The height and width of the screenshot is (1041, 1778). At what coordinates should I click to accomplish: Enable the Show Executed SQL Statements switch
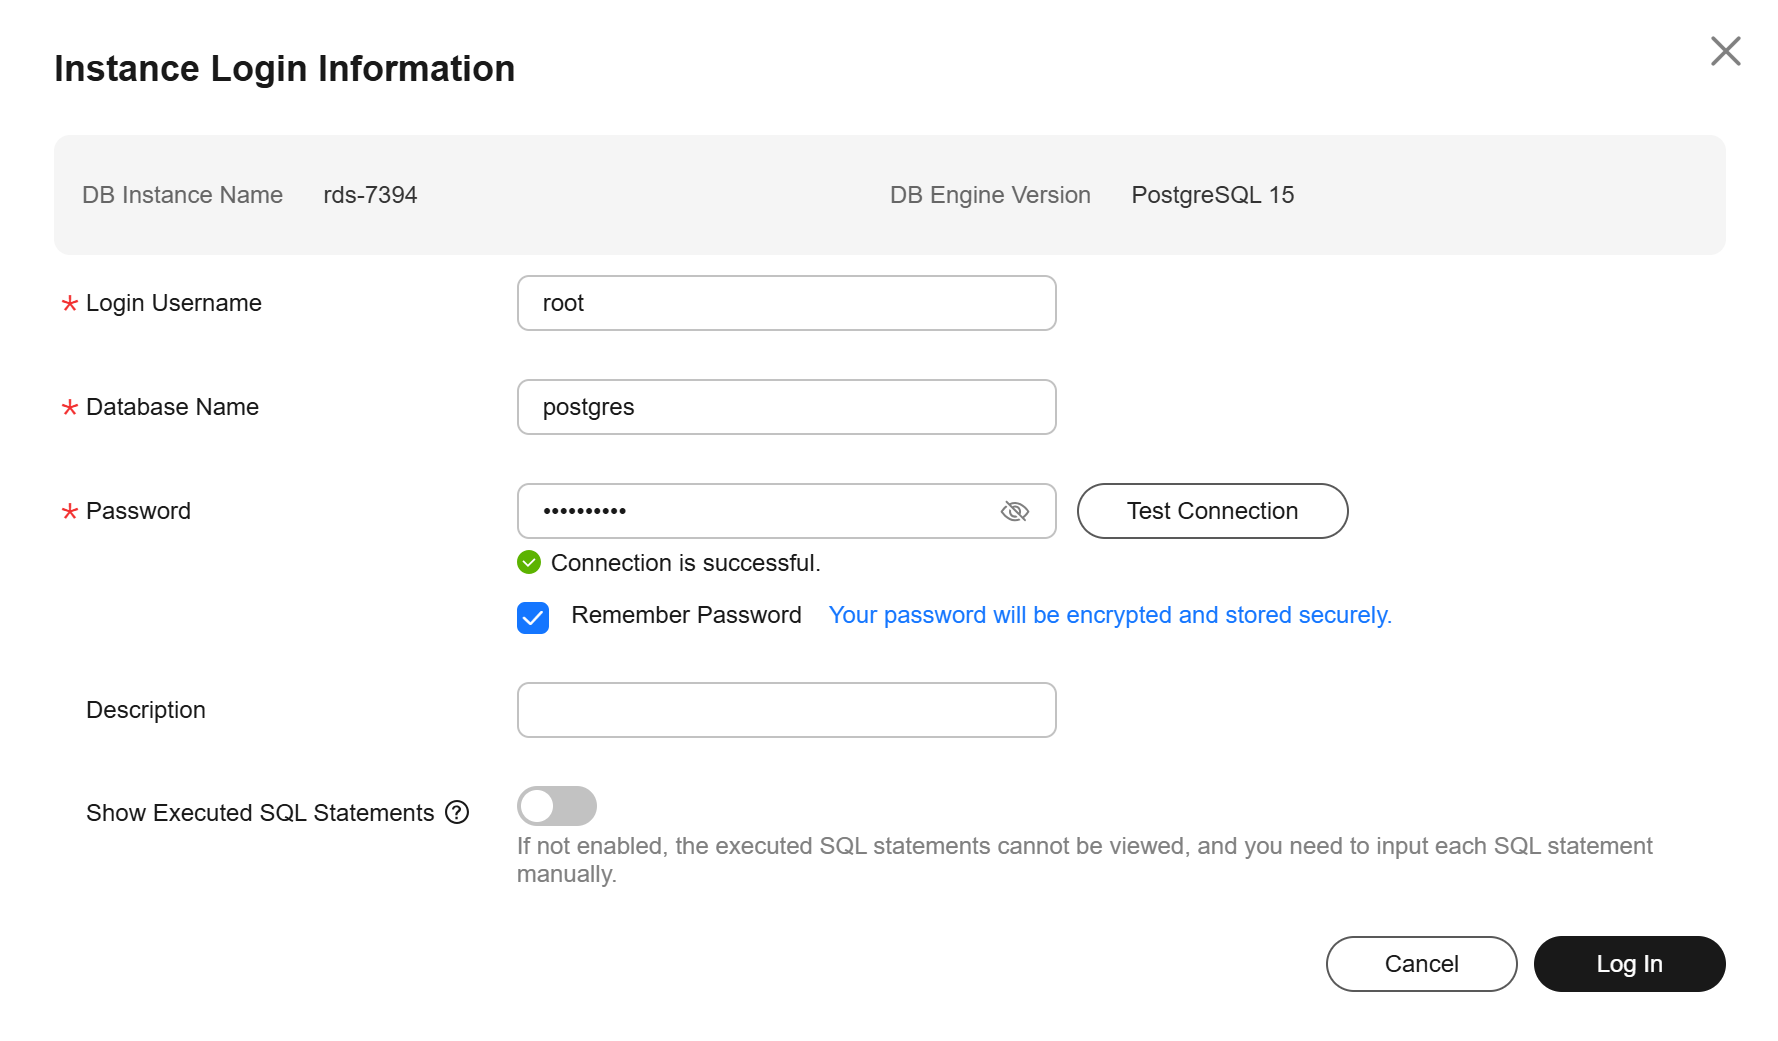click(557, 806)
